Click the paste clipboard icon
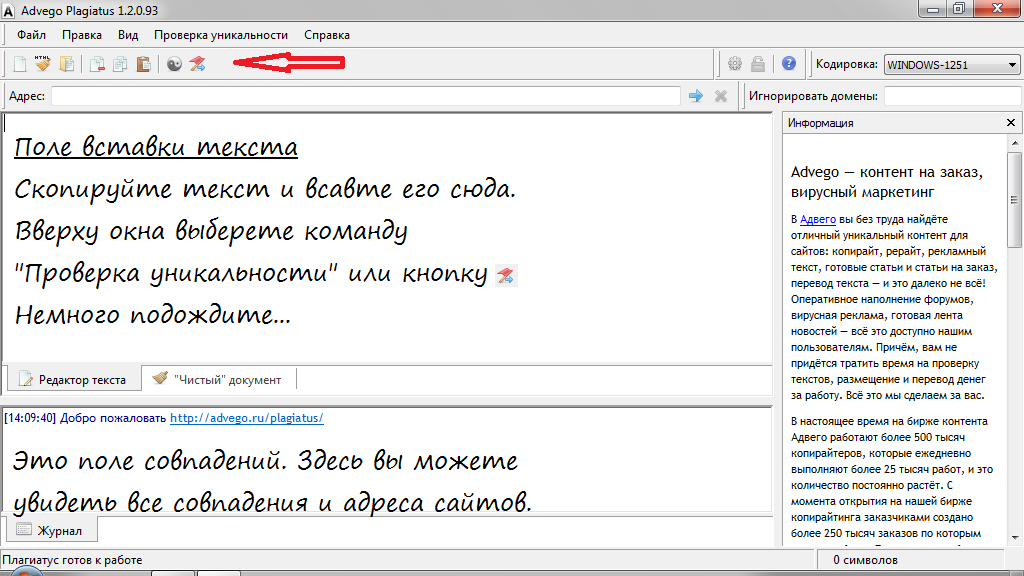1024x576 pixels. (144, 63)
